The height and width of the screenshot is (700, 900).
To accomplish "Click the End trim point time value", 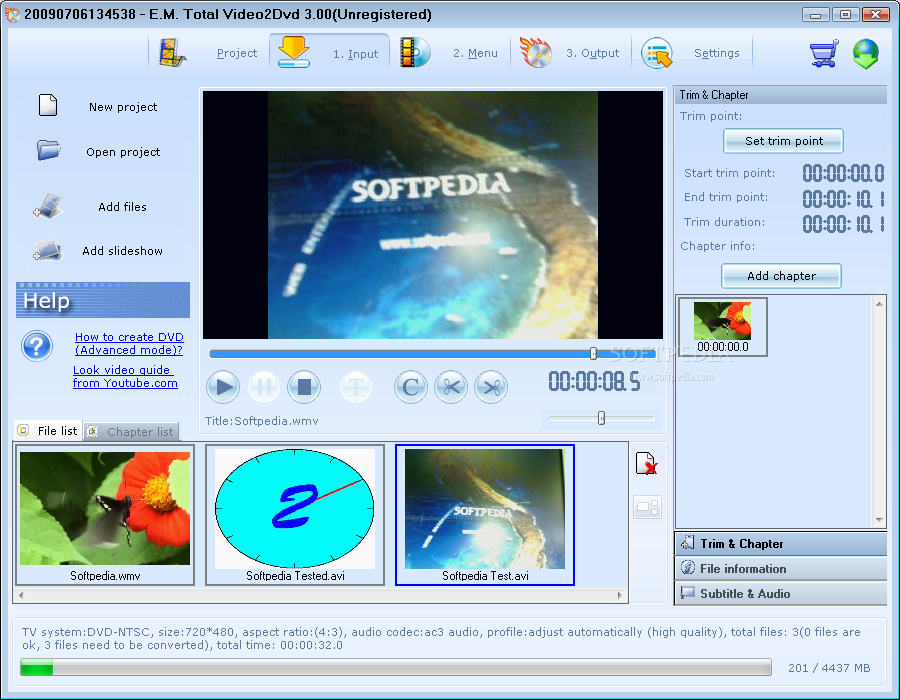I will pyautogui.click(x=843, y=199).
